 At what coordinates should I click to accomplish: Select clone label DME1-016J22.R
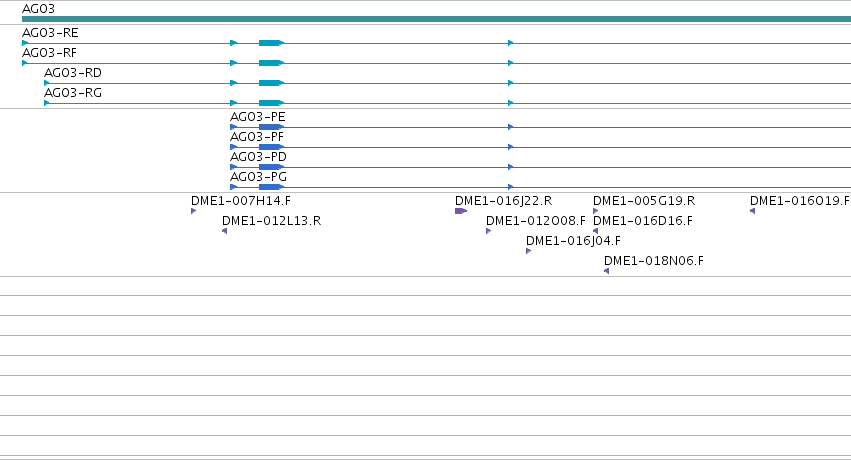tap(504, 201)
